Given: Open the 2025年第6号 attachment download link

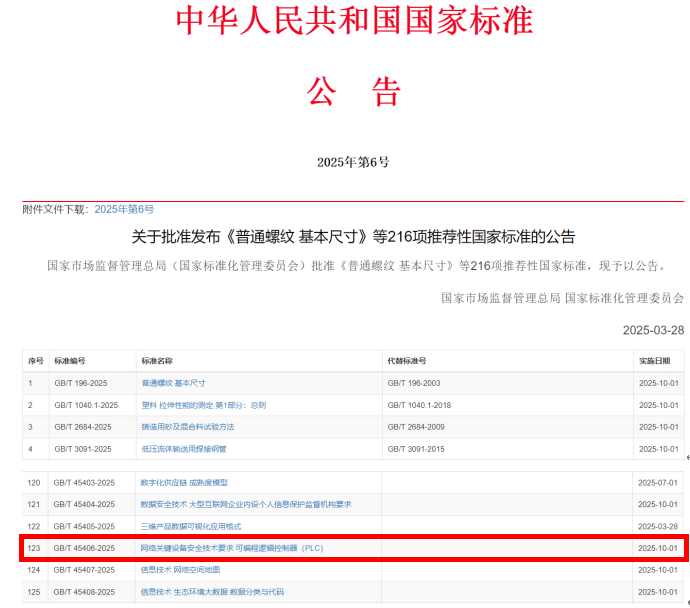Looking at the screenshot, I should [124, 209].
